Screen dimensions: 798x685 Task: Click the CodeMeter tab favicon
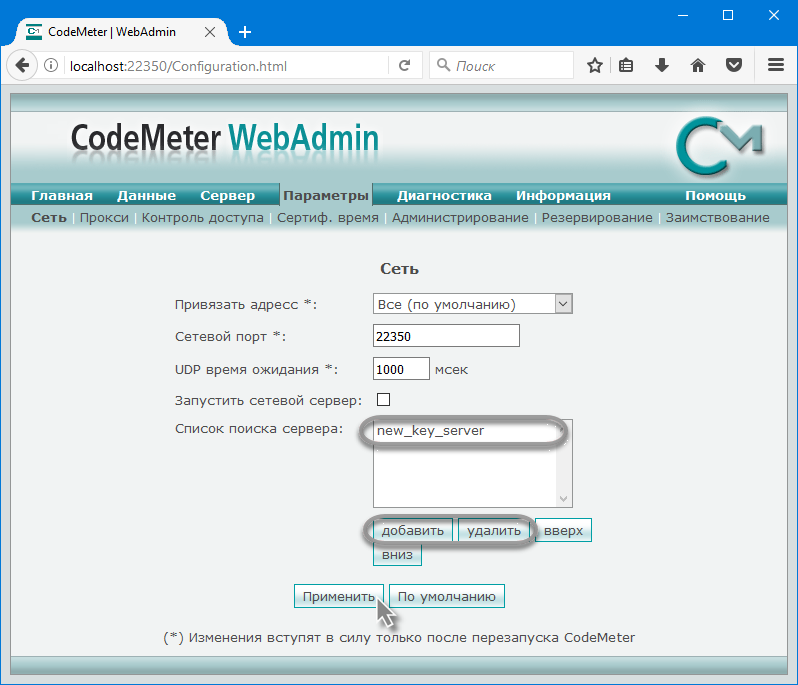[34, 32]
